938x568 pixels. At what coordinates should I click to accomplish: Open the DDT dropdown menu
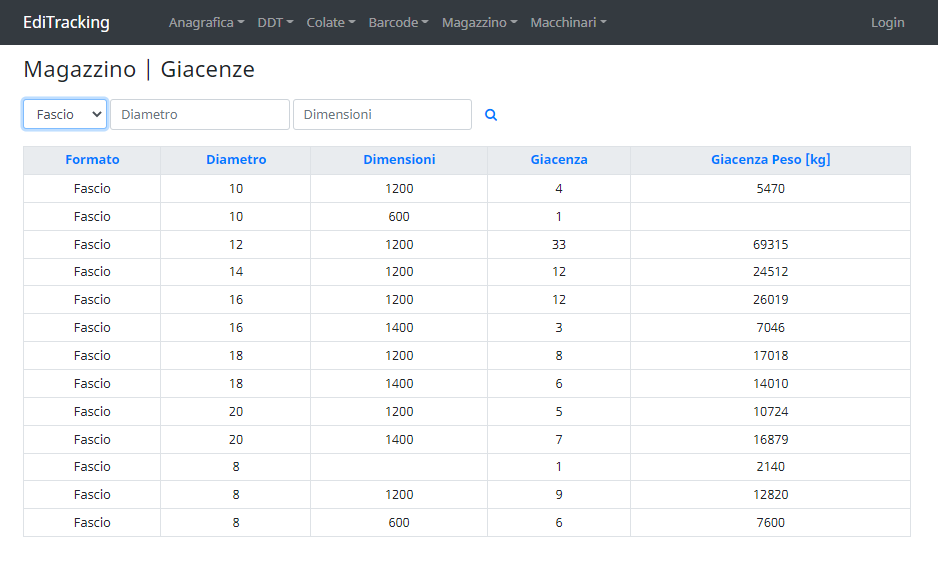pos(275,22)
